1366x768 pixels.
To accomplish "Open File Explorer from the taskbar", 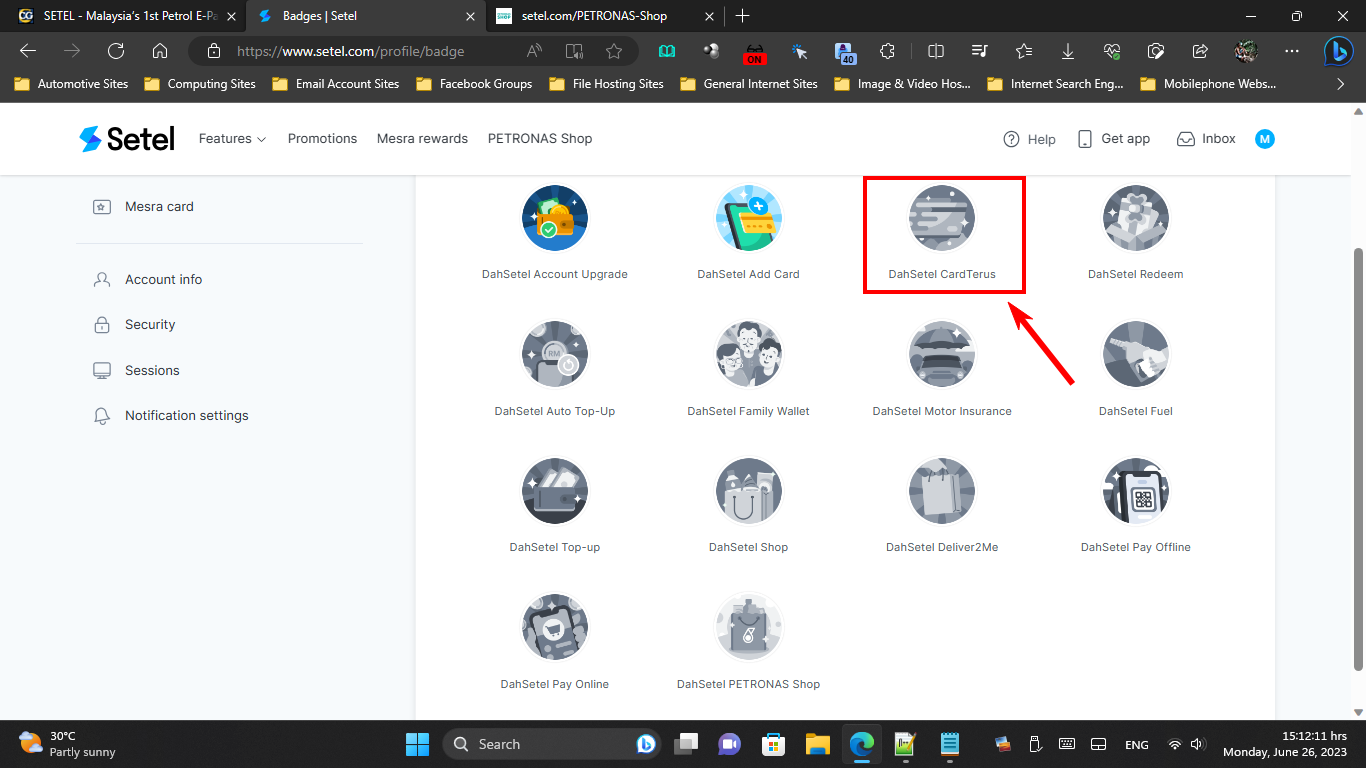I will (x=818, y=744).
